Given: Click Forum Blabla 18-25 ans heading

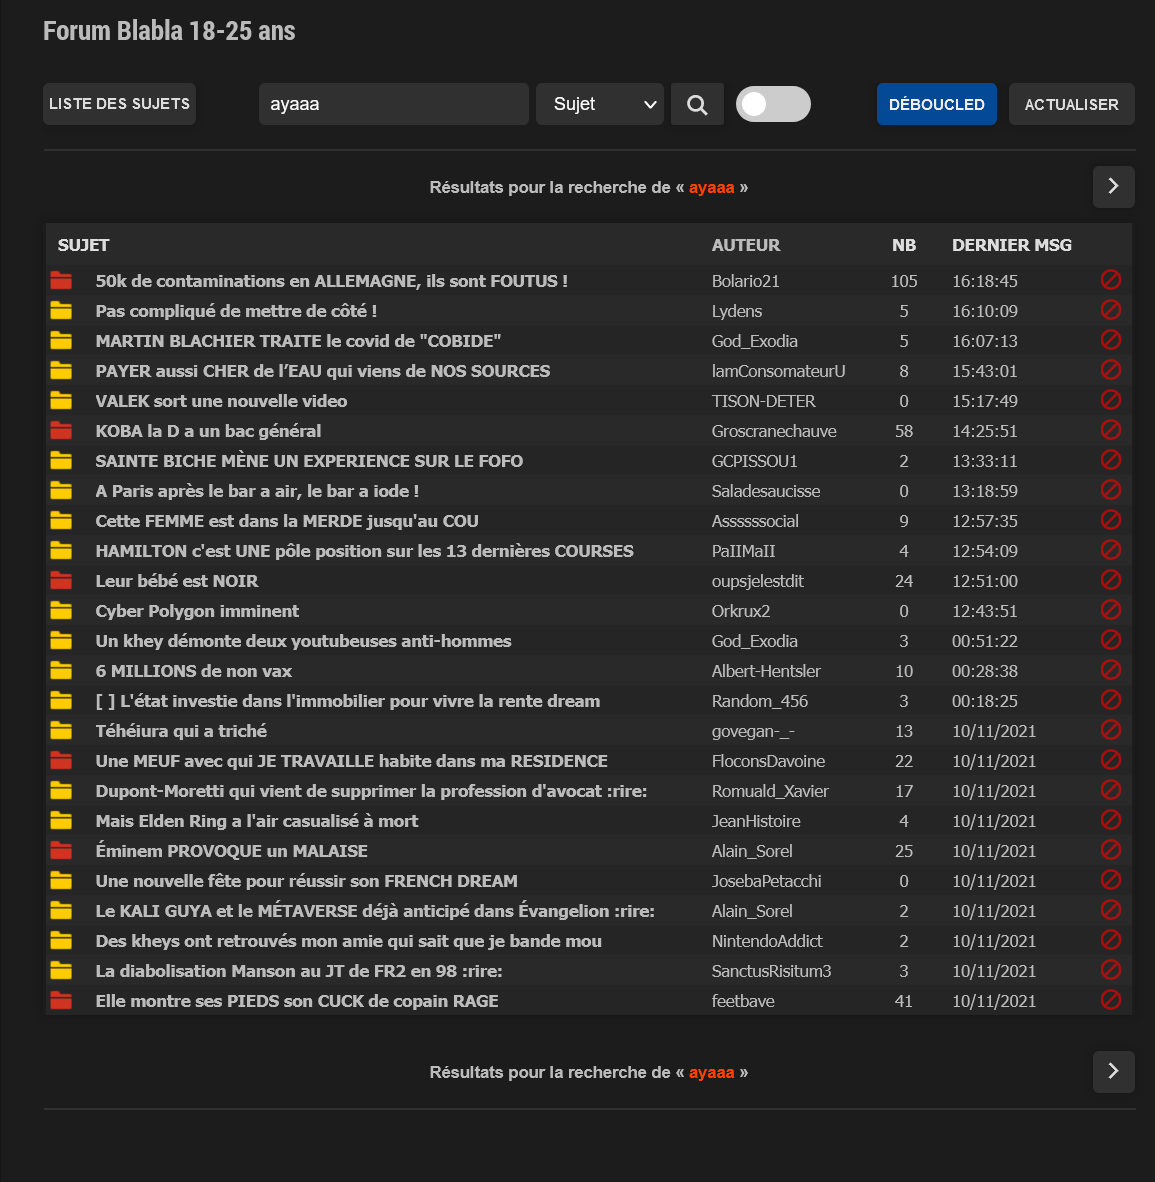Looking at the screenshot, I should tap(169, 31).
